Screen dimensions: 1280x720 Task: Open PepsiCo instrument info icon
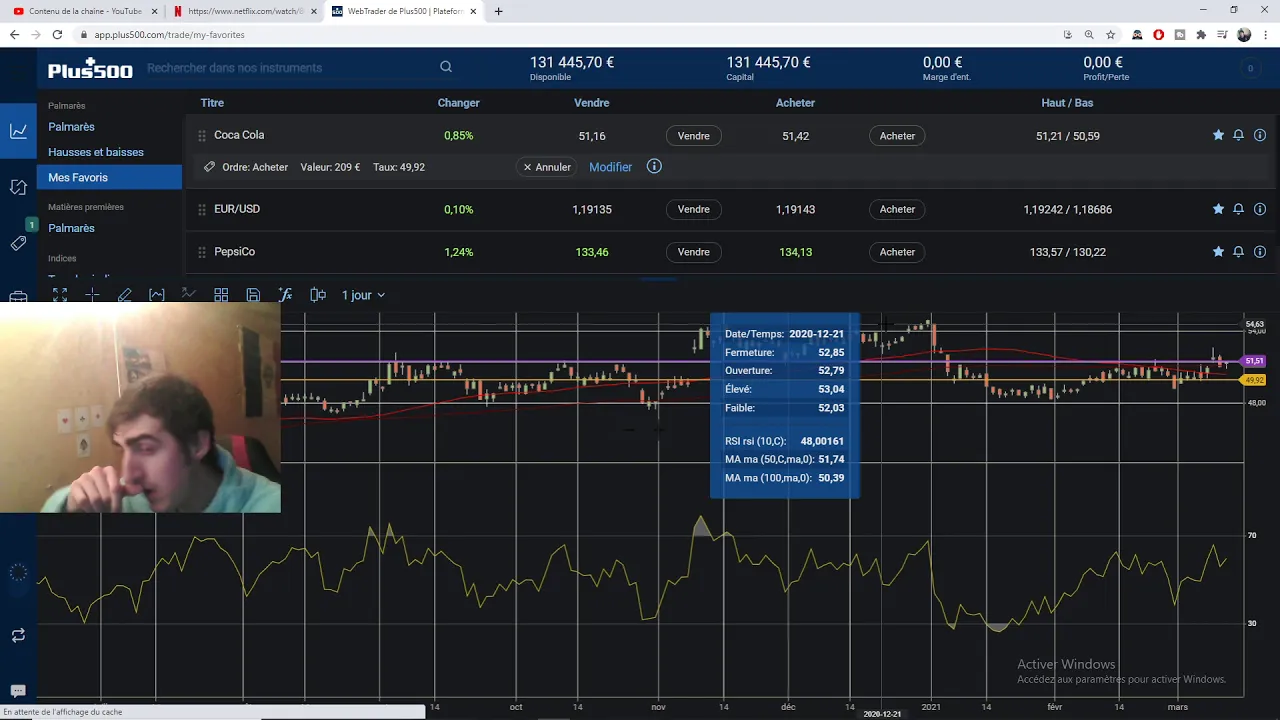point(1260,252)
